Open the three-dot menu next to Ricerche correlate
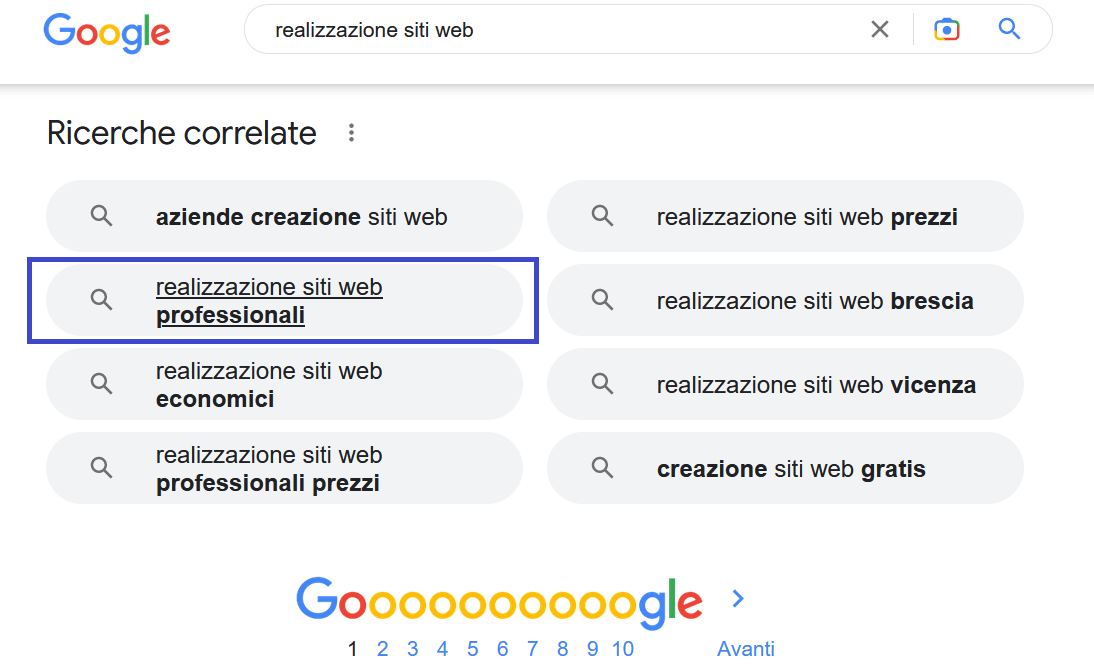This screenshot has width=1094, height=668. coord(351,131)
